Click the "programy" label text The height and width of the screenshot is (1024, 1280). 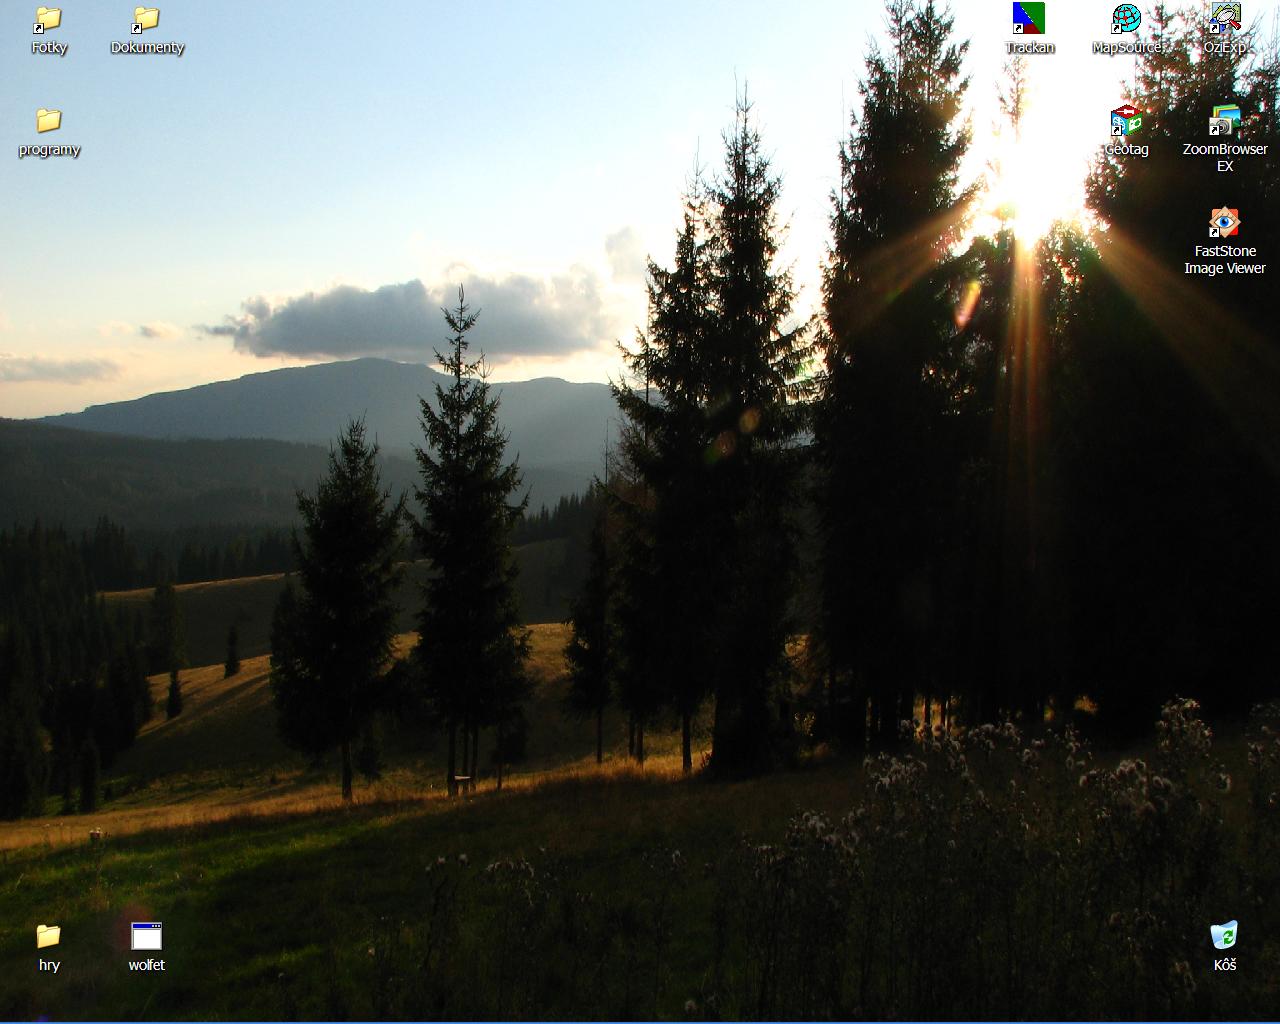click(49, 150)
